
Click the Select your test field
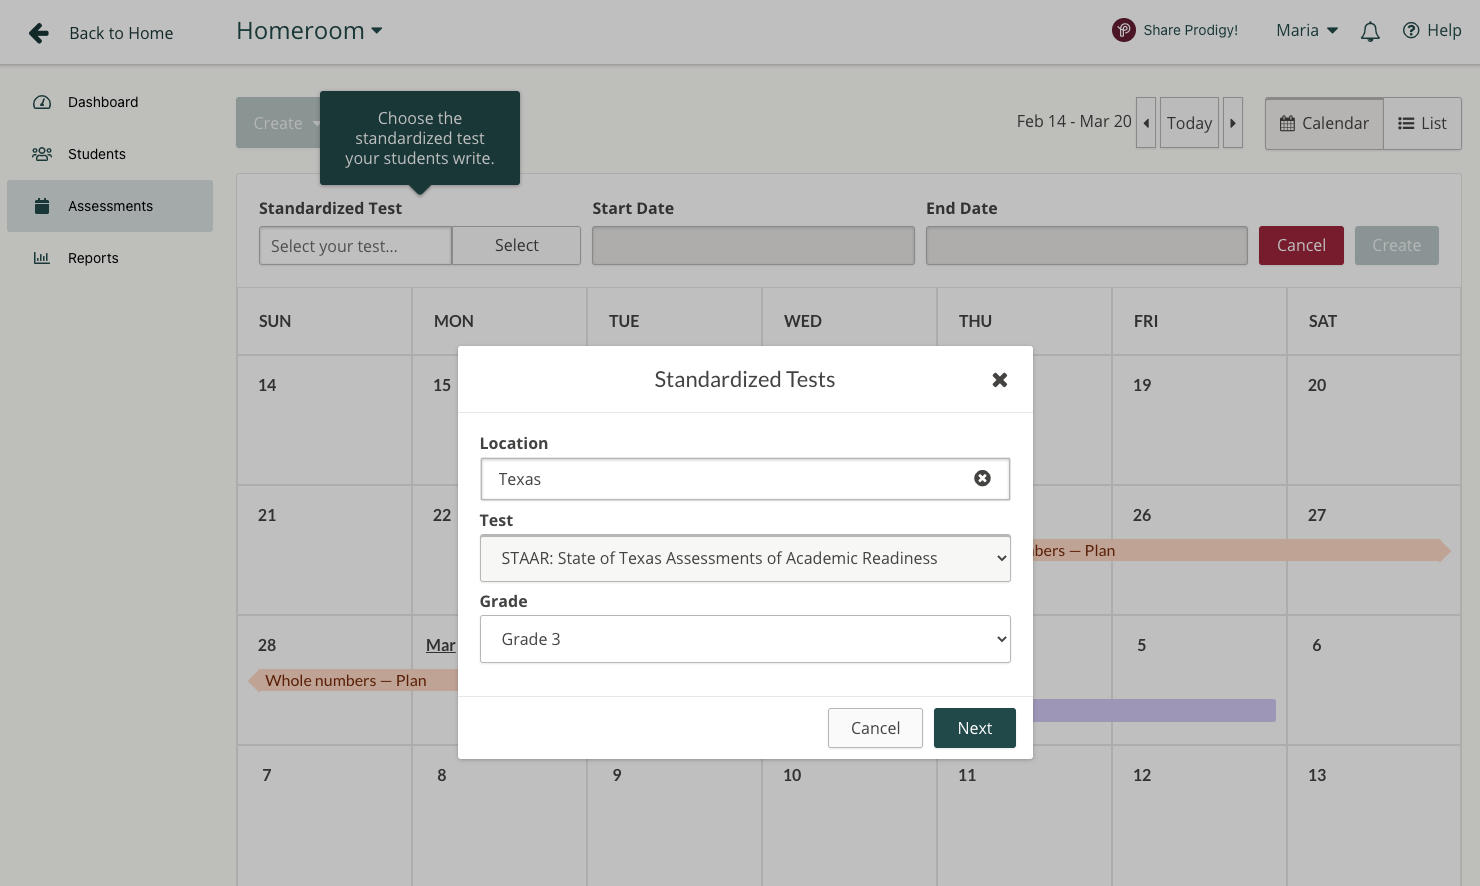(355, 245)
